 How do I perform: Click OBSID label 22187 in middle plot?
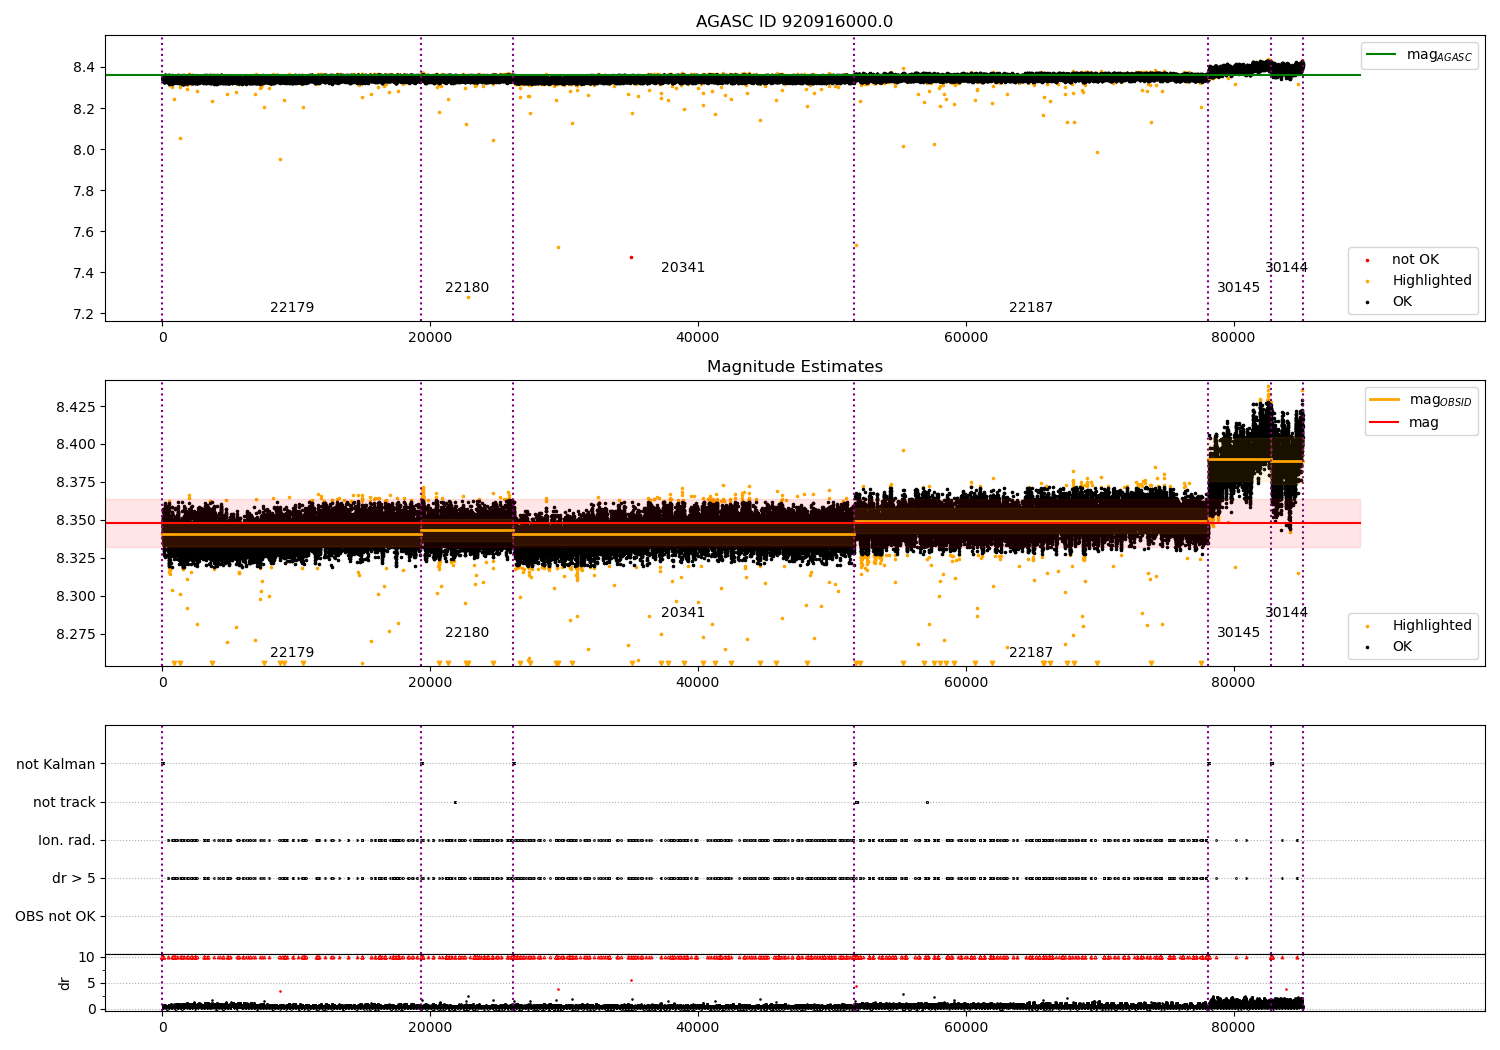[1031, 653]
